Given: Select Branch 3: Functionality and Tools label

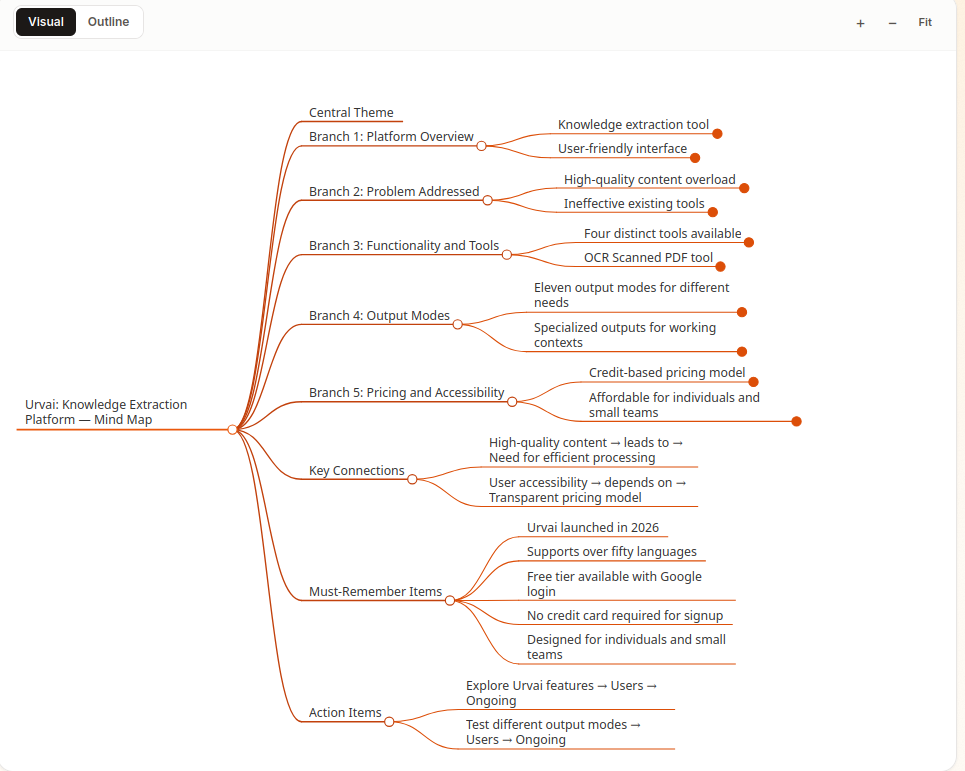Looking at the screenshot, I should [x=404, y=246].
